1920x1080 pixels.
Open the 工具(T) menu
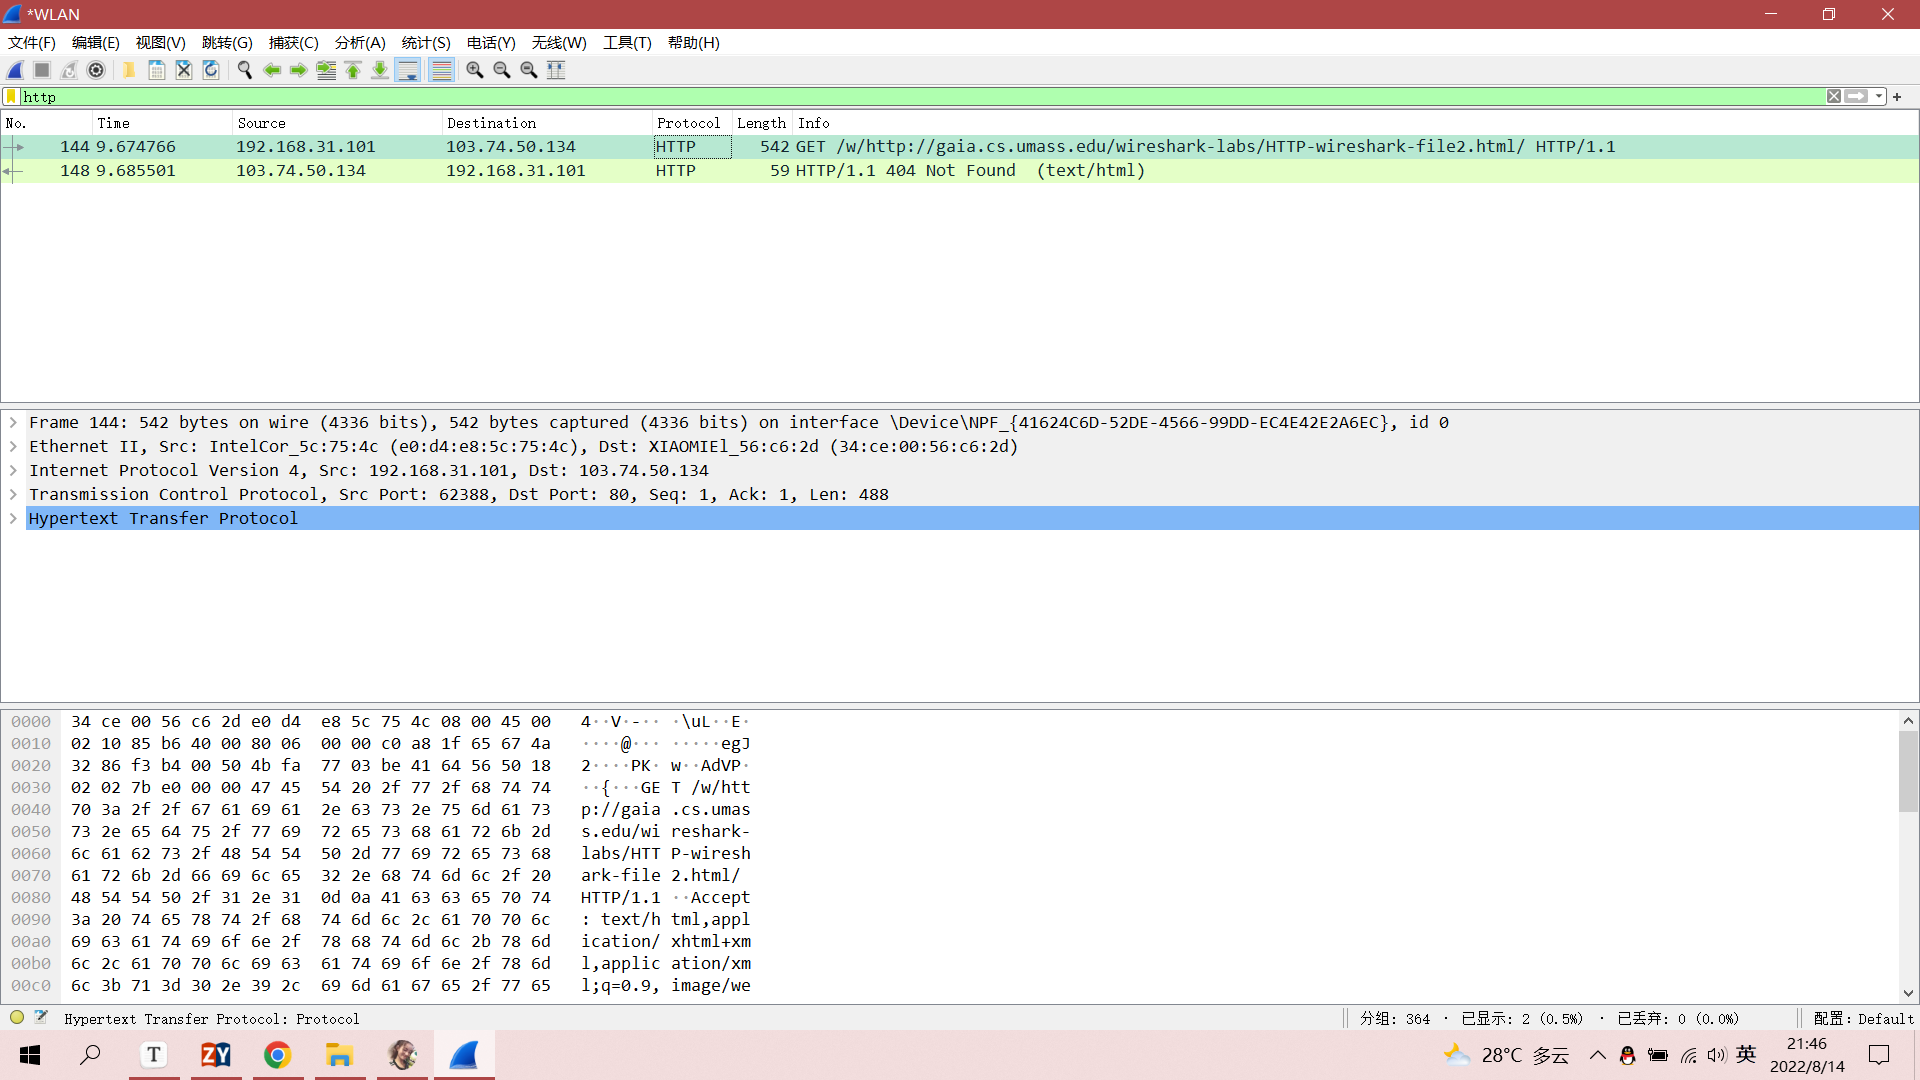pyautogui.click(x=627, y=43)
